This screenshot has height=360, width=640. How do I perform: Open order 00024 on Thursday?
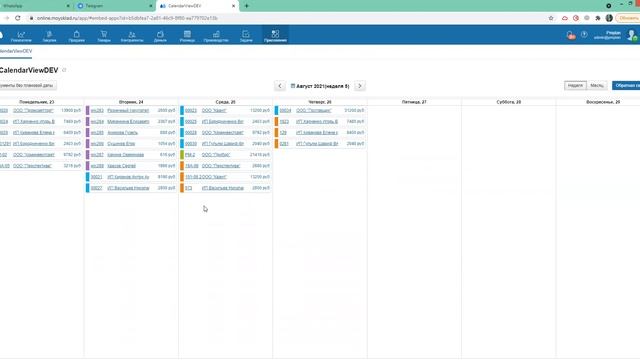pyautogui.click(x=285, y=111)
